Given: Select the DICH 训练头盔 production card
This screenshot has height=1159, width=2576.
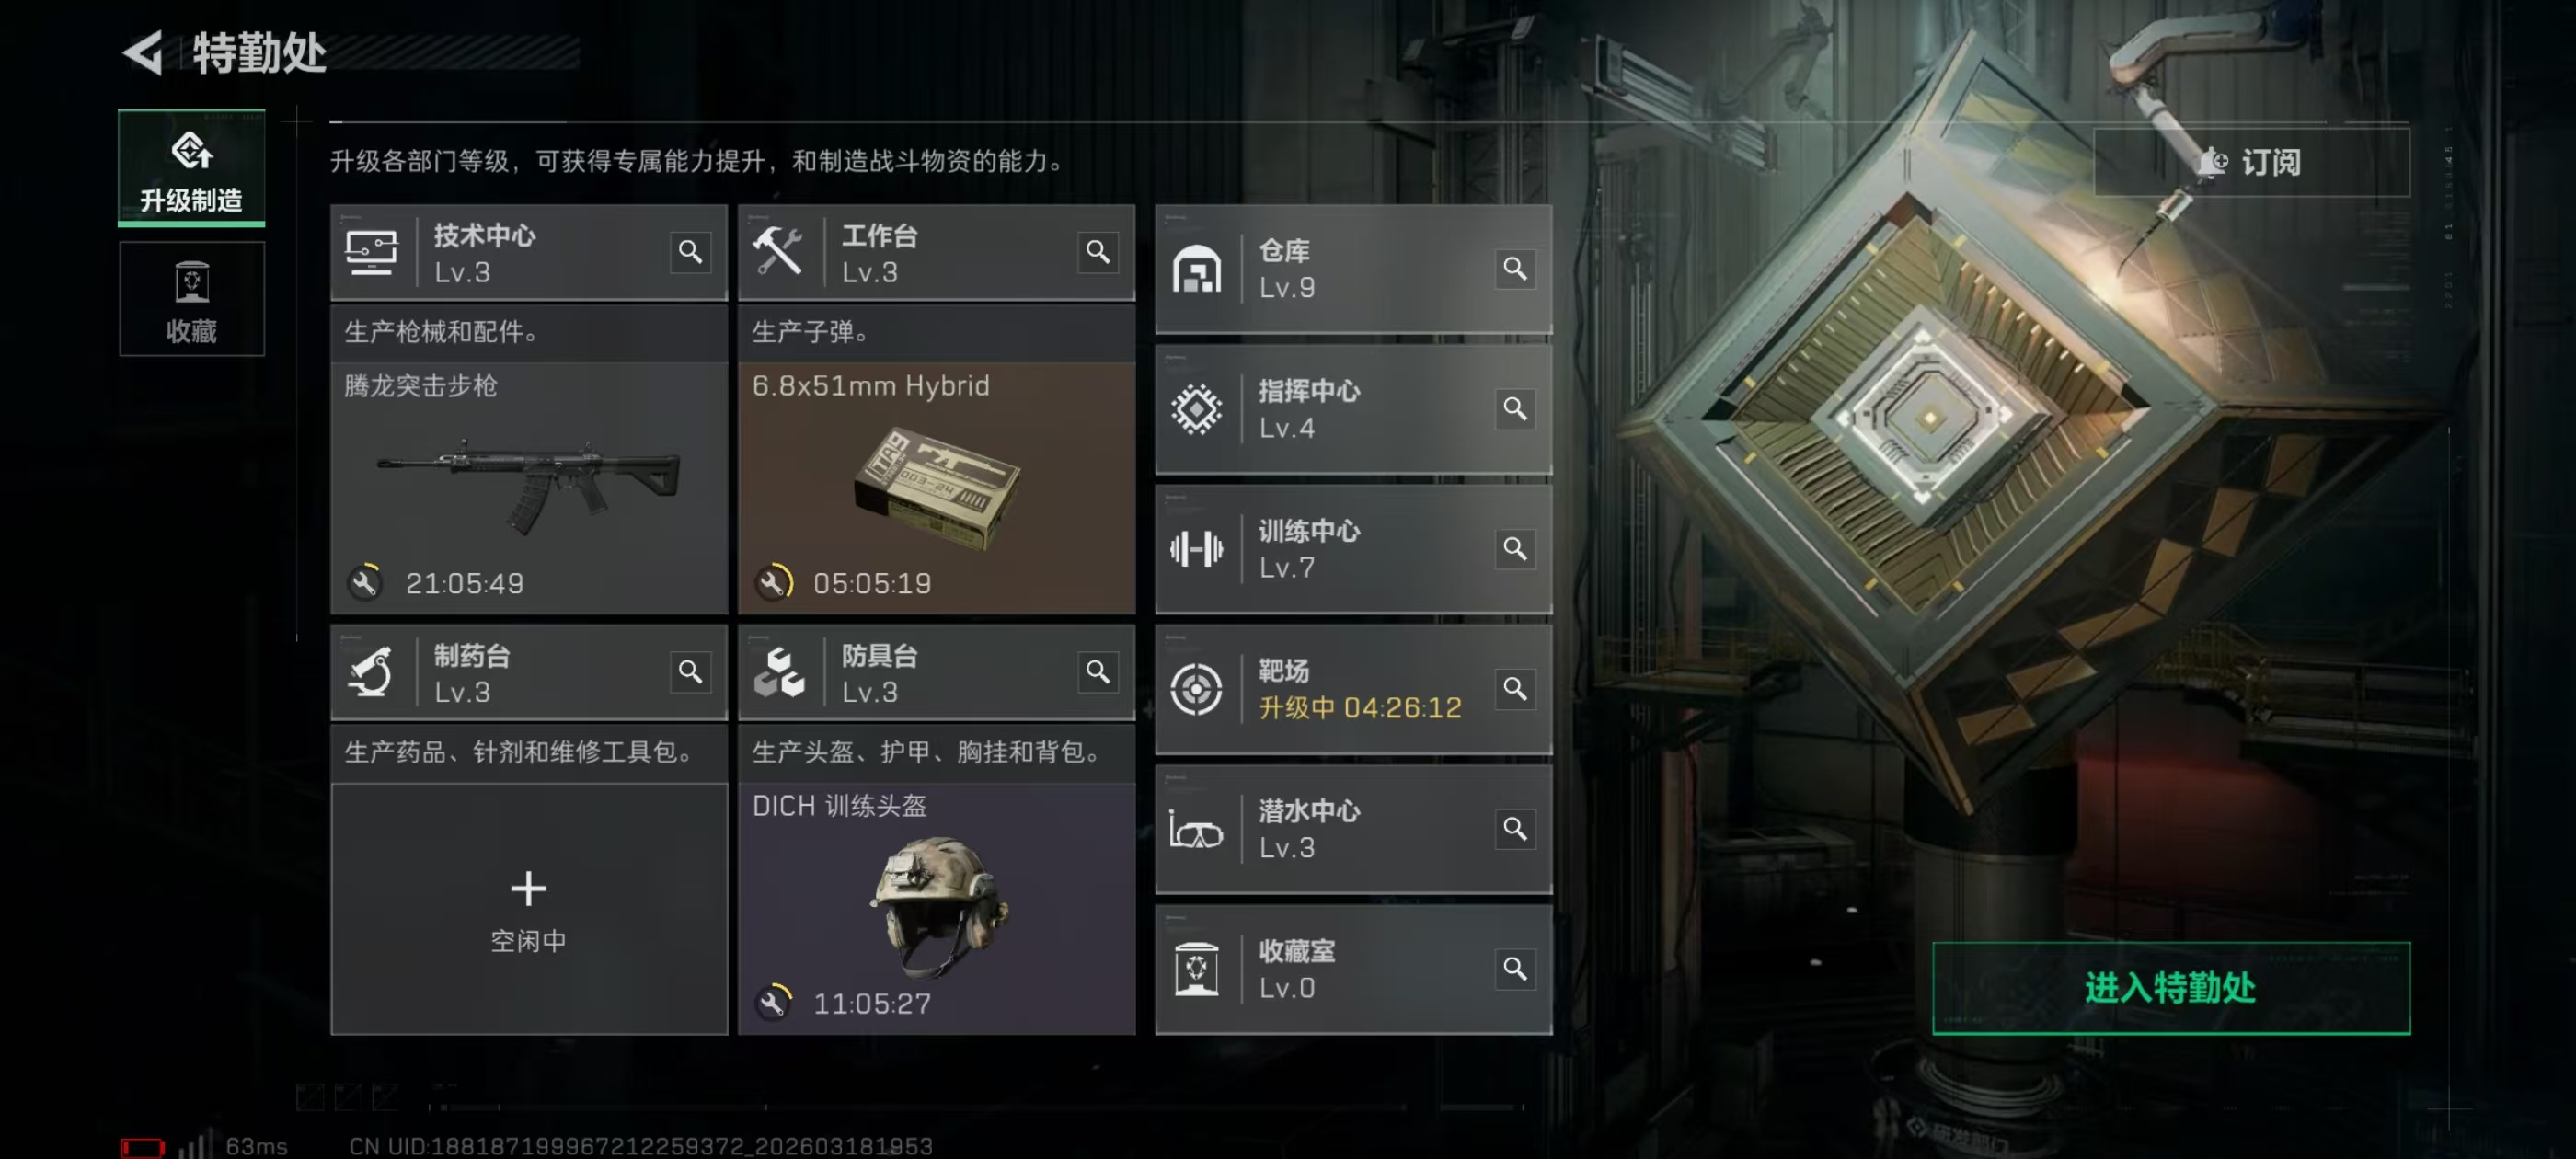Looking at the screenshot, I should (936, 909).
